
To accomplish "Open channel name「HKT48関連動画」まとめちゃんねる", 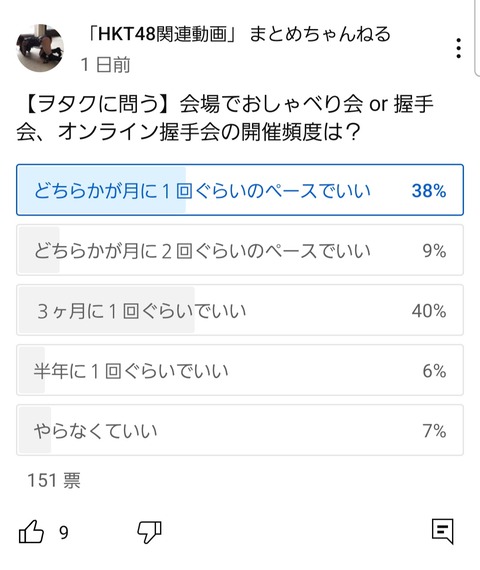I will tap(239, 34).
